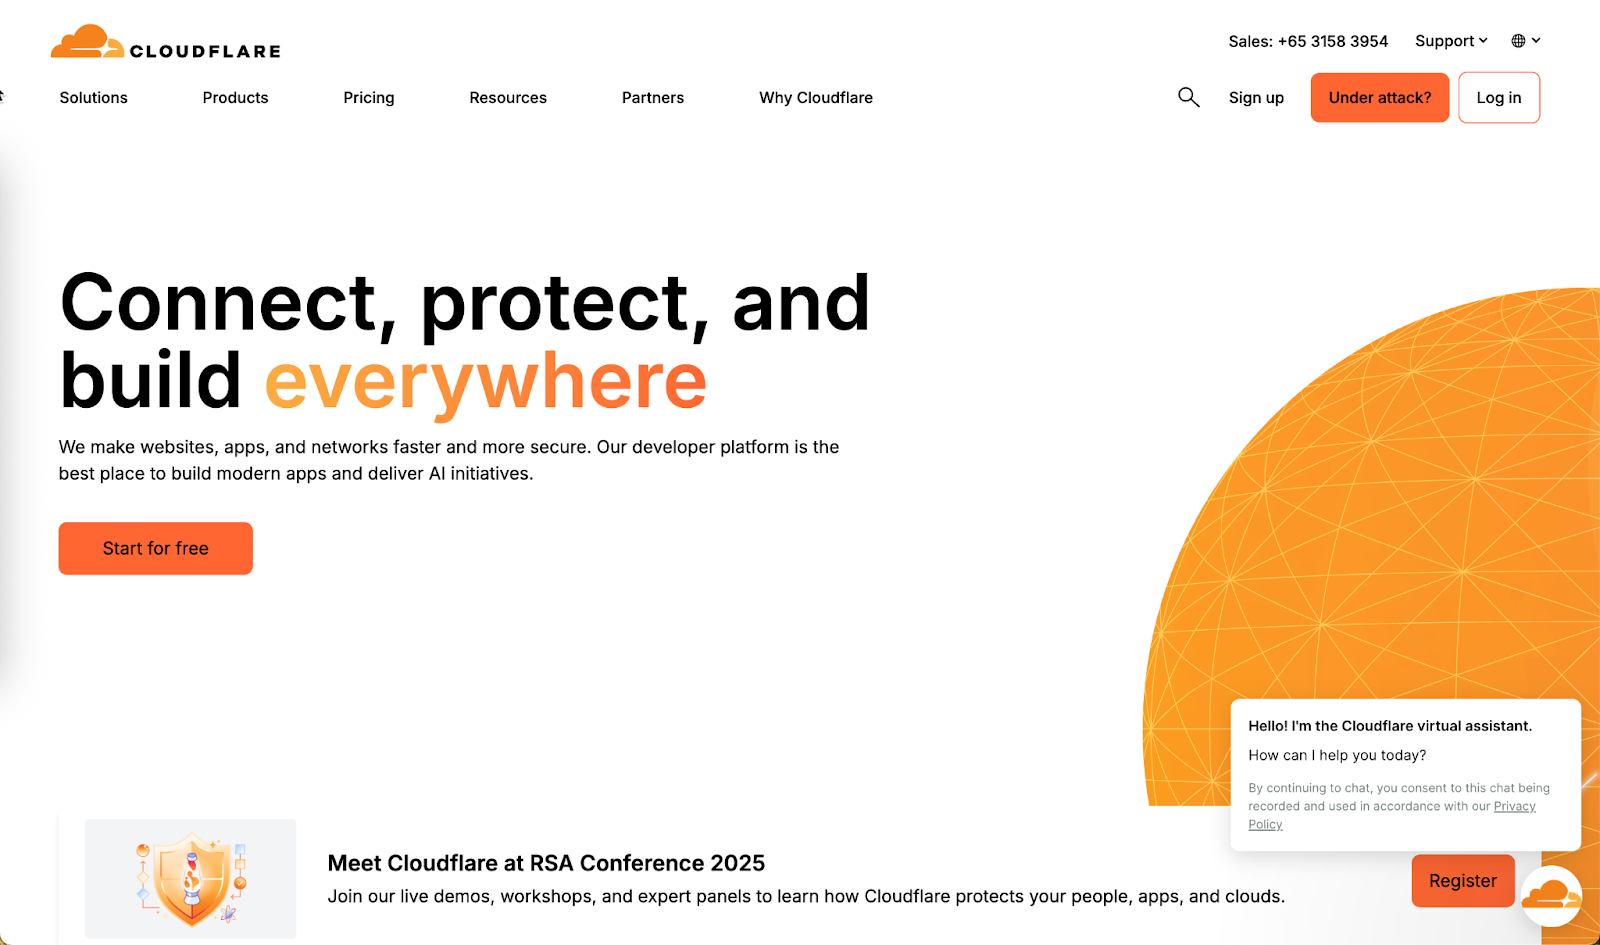The height and width of the screenshot is (945, 1600).
Task: Open the Products menu
Action: (236, 98)
